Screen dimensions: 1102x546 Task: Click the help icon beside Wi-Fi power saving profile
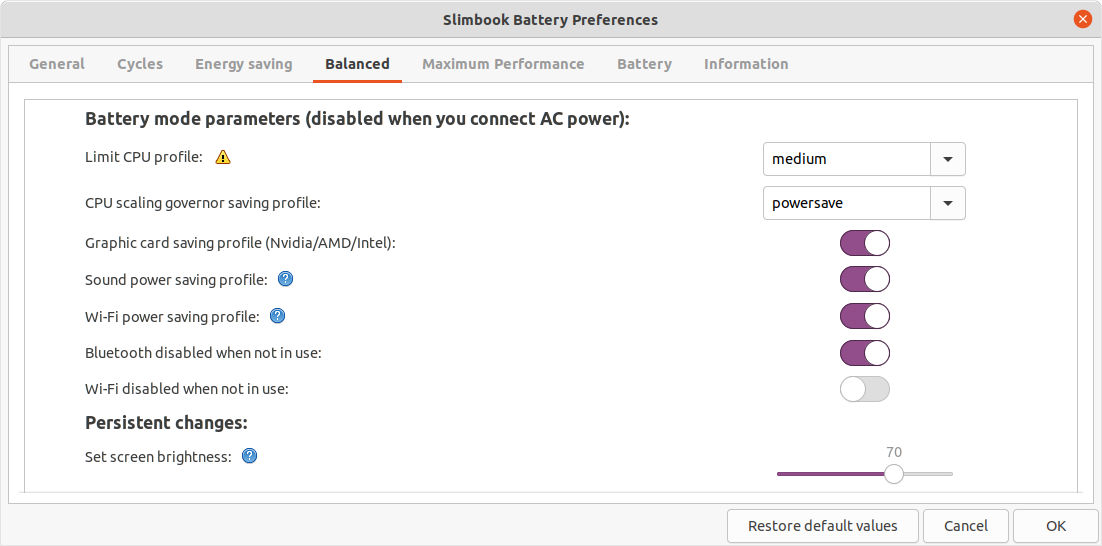pyautogui.click(x=278, y=316)
